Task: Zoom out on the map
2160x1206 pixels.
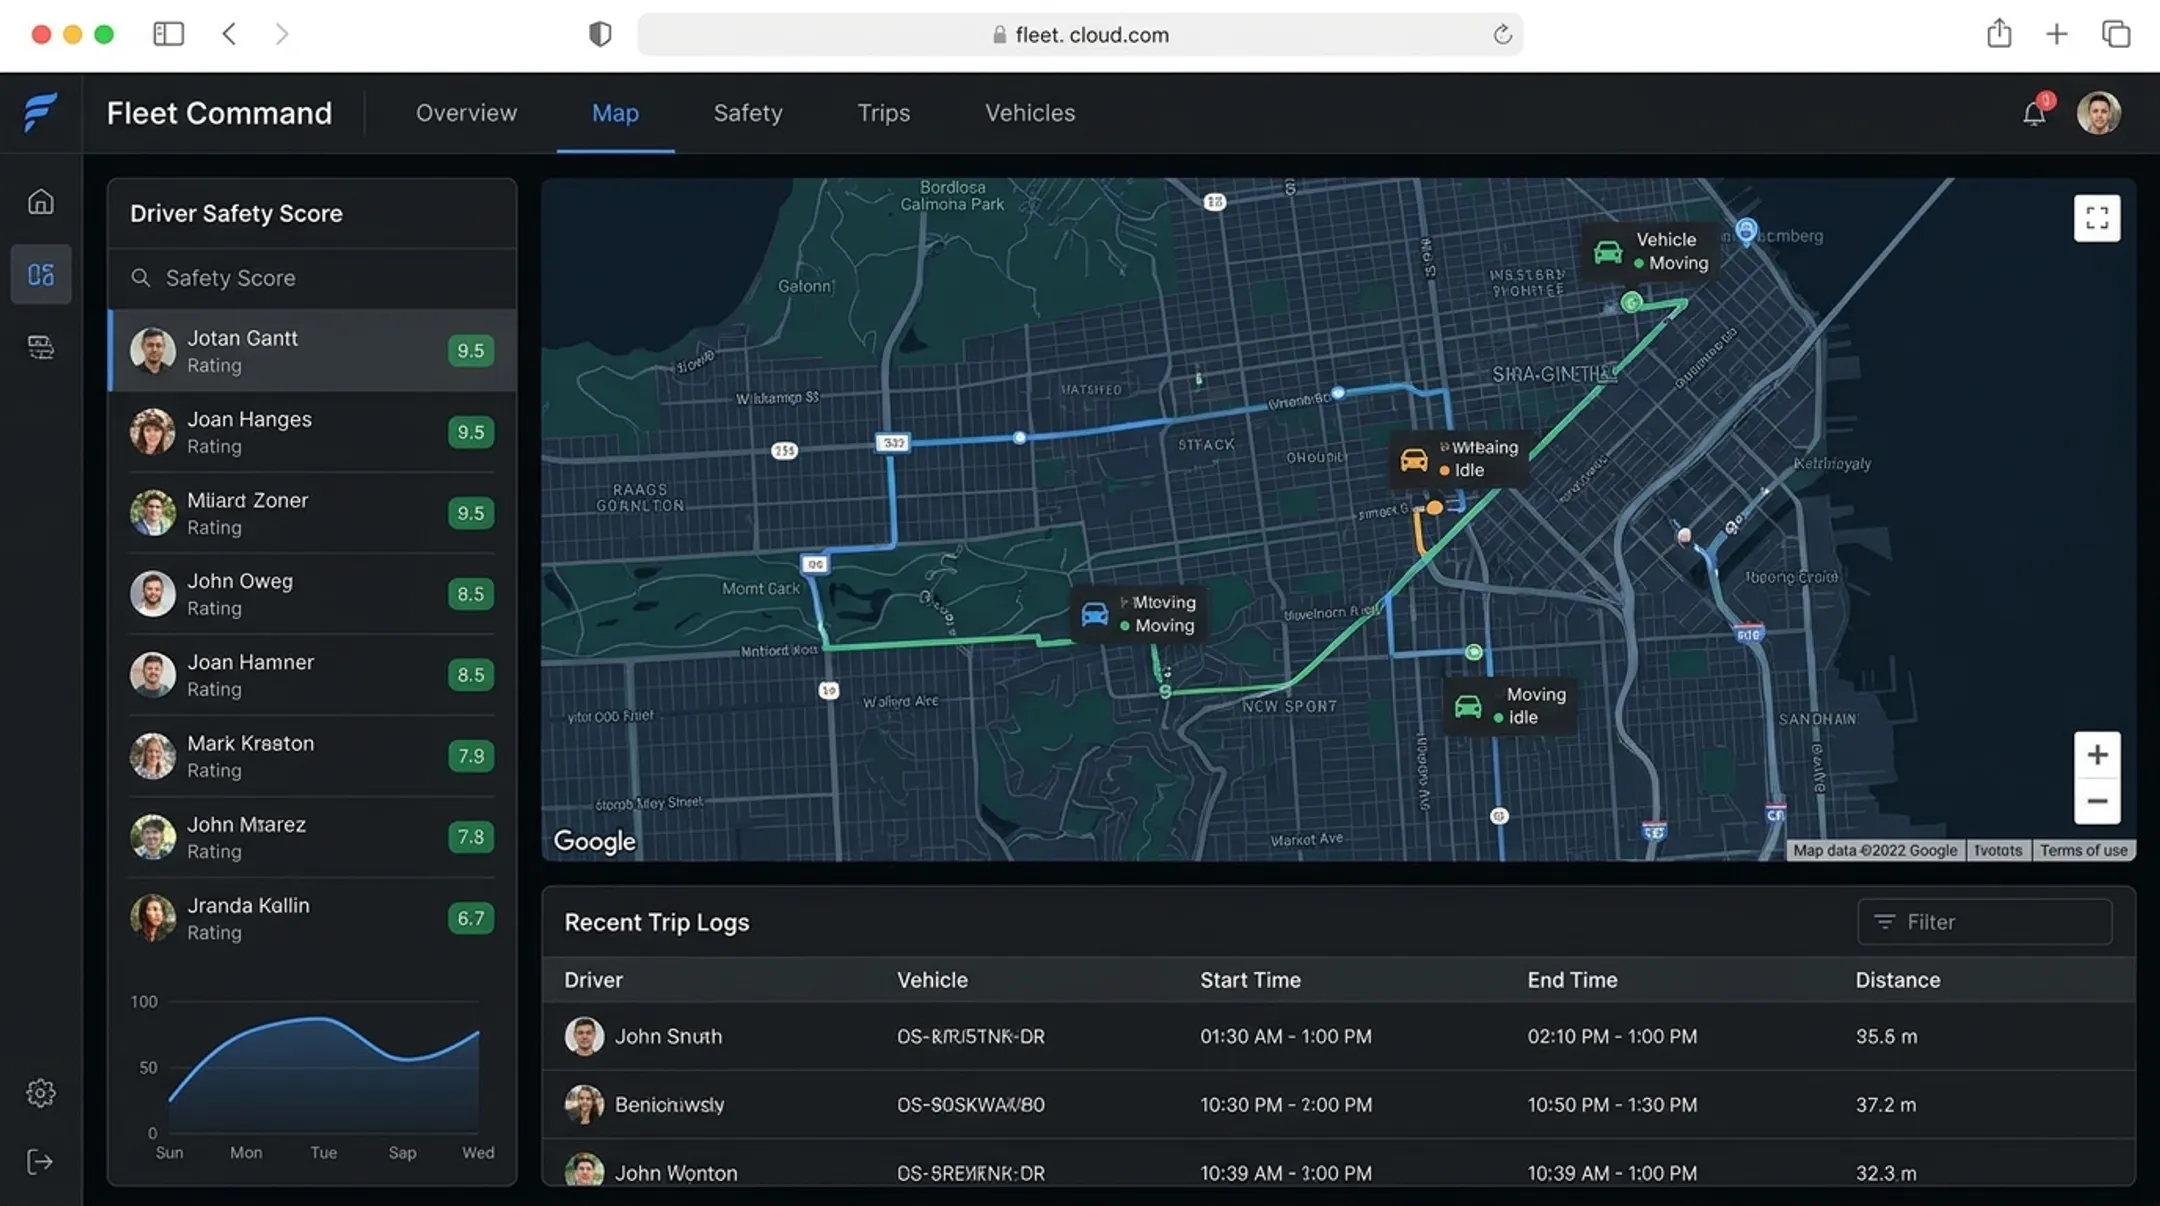Action: pos(2097,802)
